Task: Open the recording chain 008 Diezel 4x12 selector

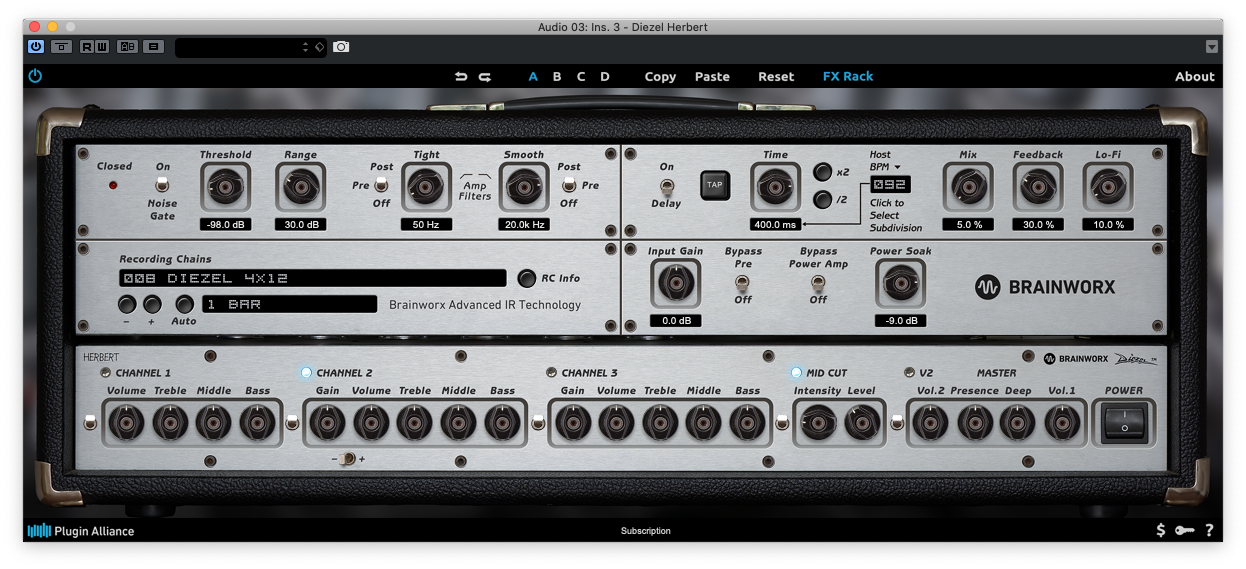Action: click(312, 278)
